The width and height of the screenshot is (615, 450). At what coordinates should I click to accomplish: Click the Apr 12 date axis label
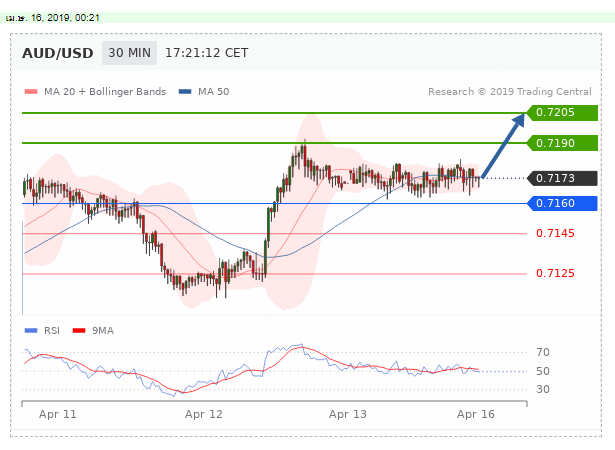click(204, 414)
